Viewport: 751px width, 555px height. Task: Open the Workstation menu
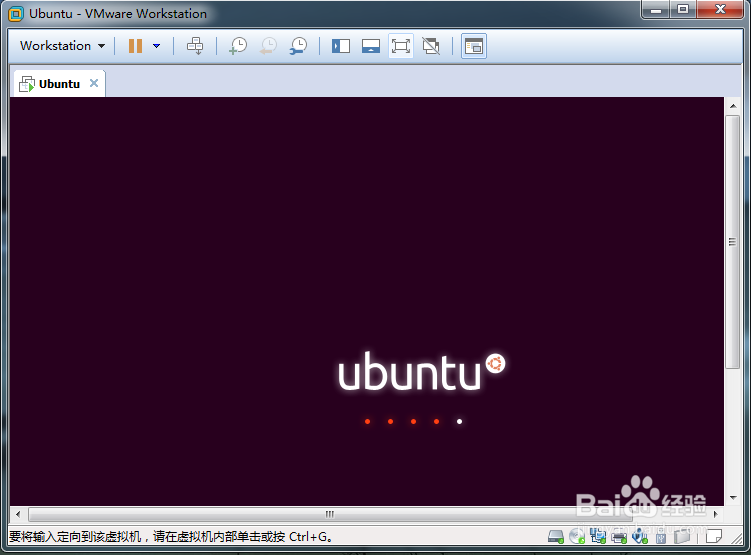62,46
